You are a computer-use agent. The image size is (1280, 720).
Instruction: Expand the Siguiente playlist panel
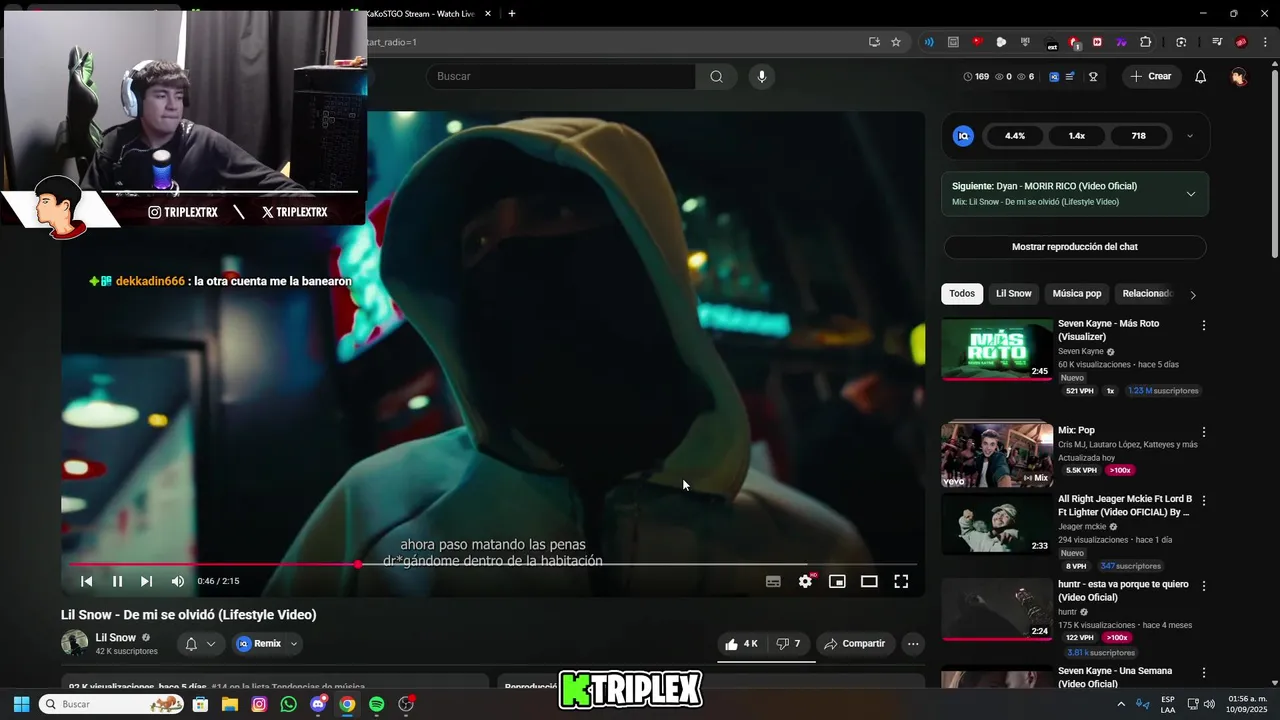tap(1190, 194)
